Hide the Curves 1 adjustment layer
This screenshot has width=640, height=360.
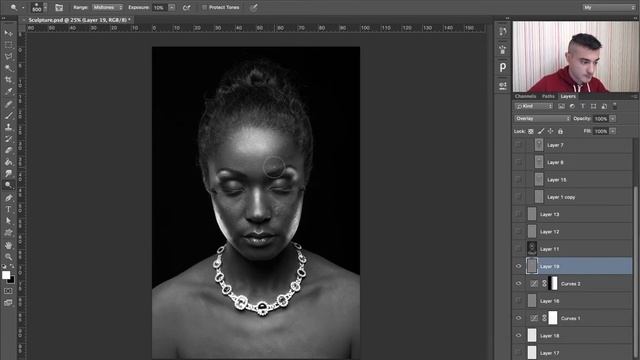point(518,318)
